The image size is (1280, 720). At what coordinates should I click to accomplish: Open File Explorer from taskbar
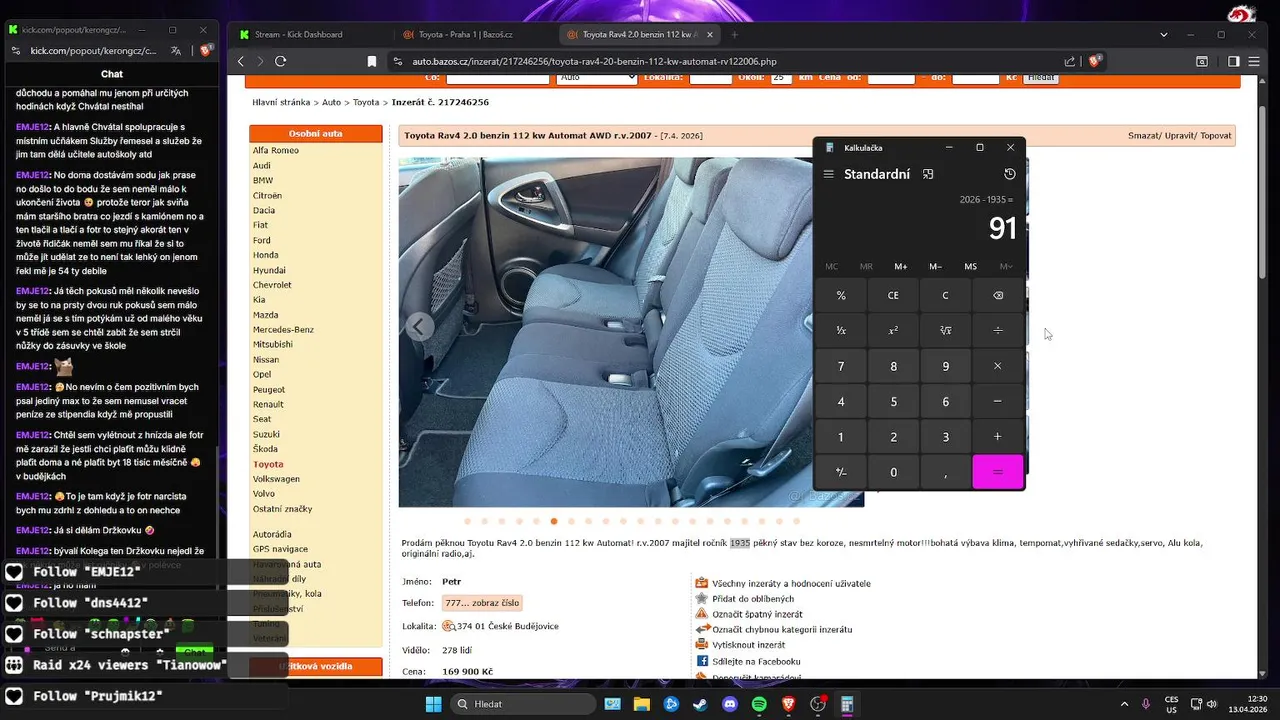pos(641,704)
